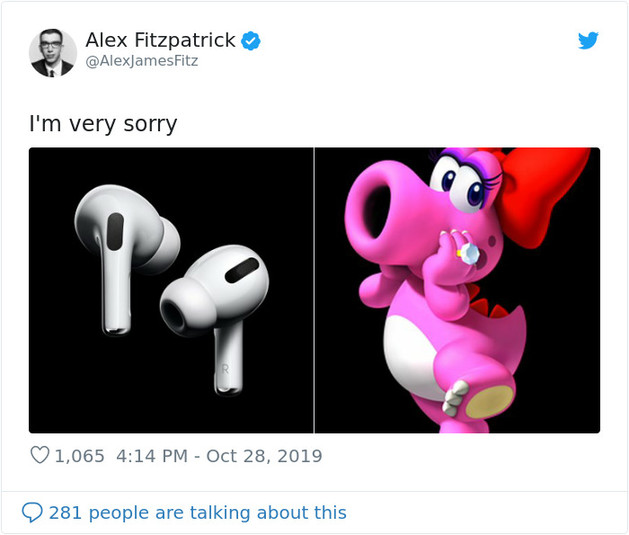Viewport: 629px width, 535px height.
Task: Click Birdo's diamond ring
Action: click(468, 253)
